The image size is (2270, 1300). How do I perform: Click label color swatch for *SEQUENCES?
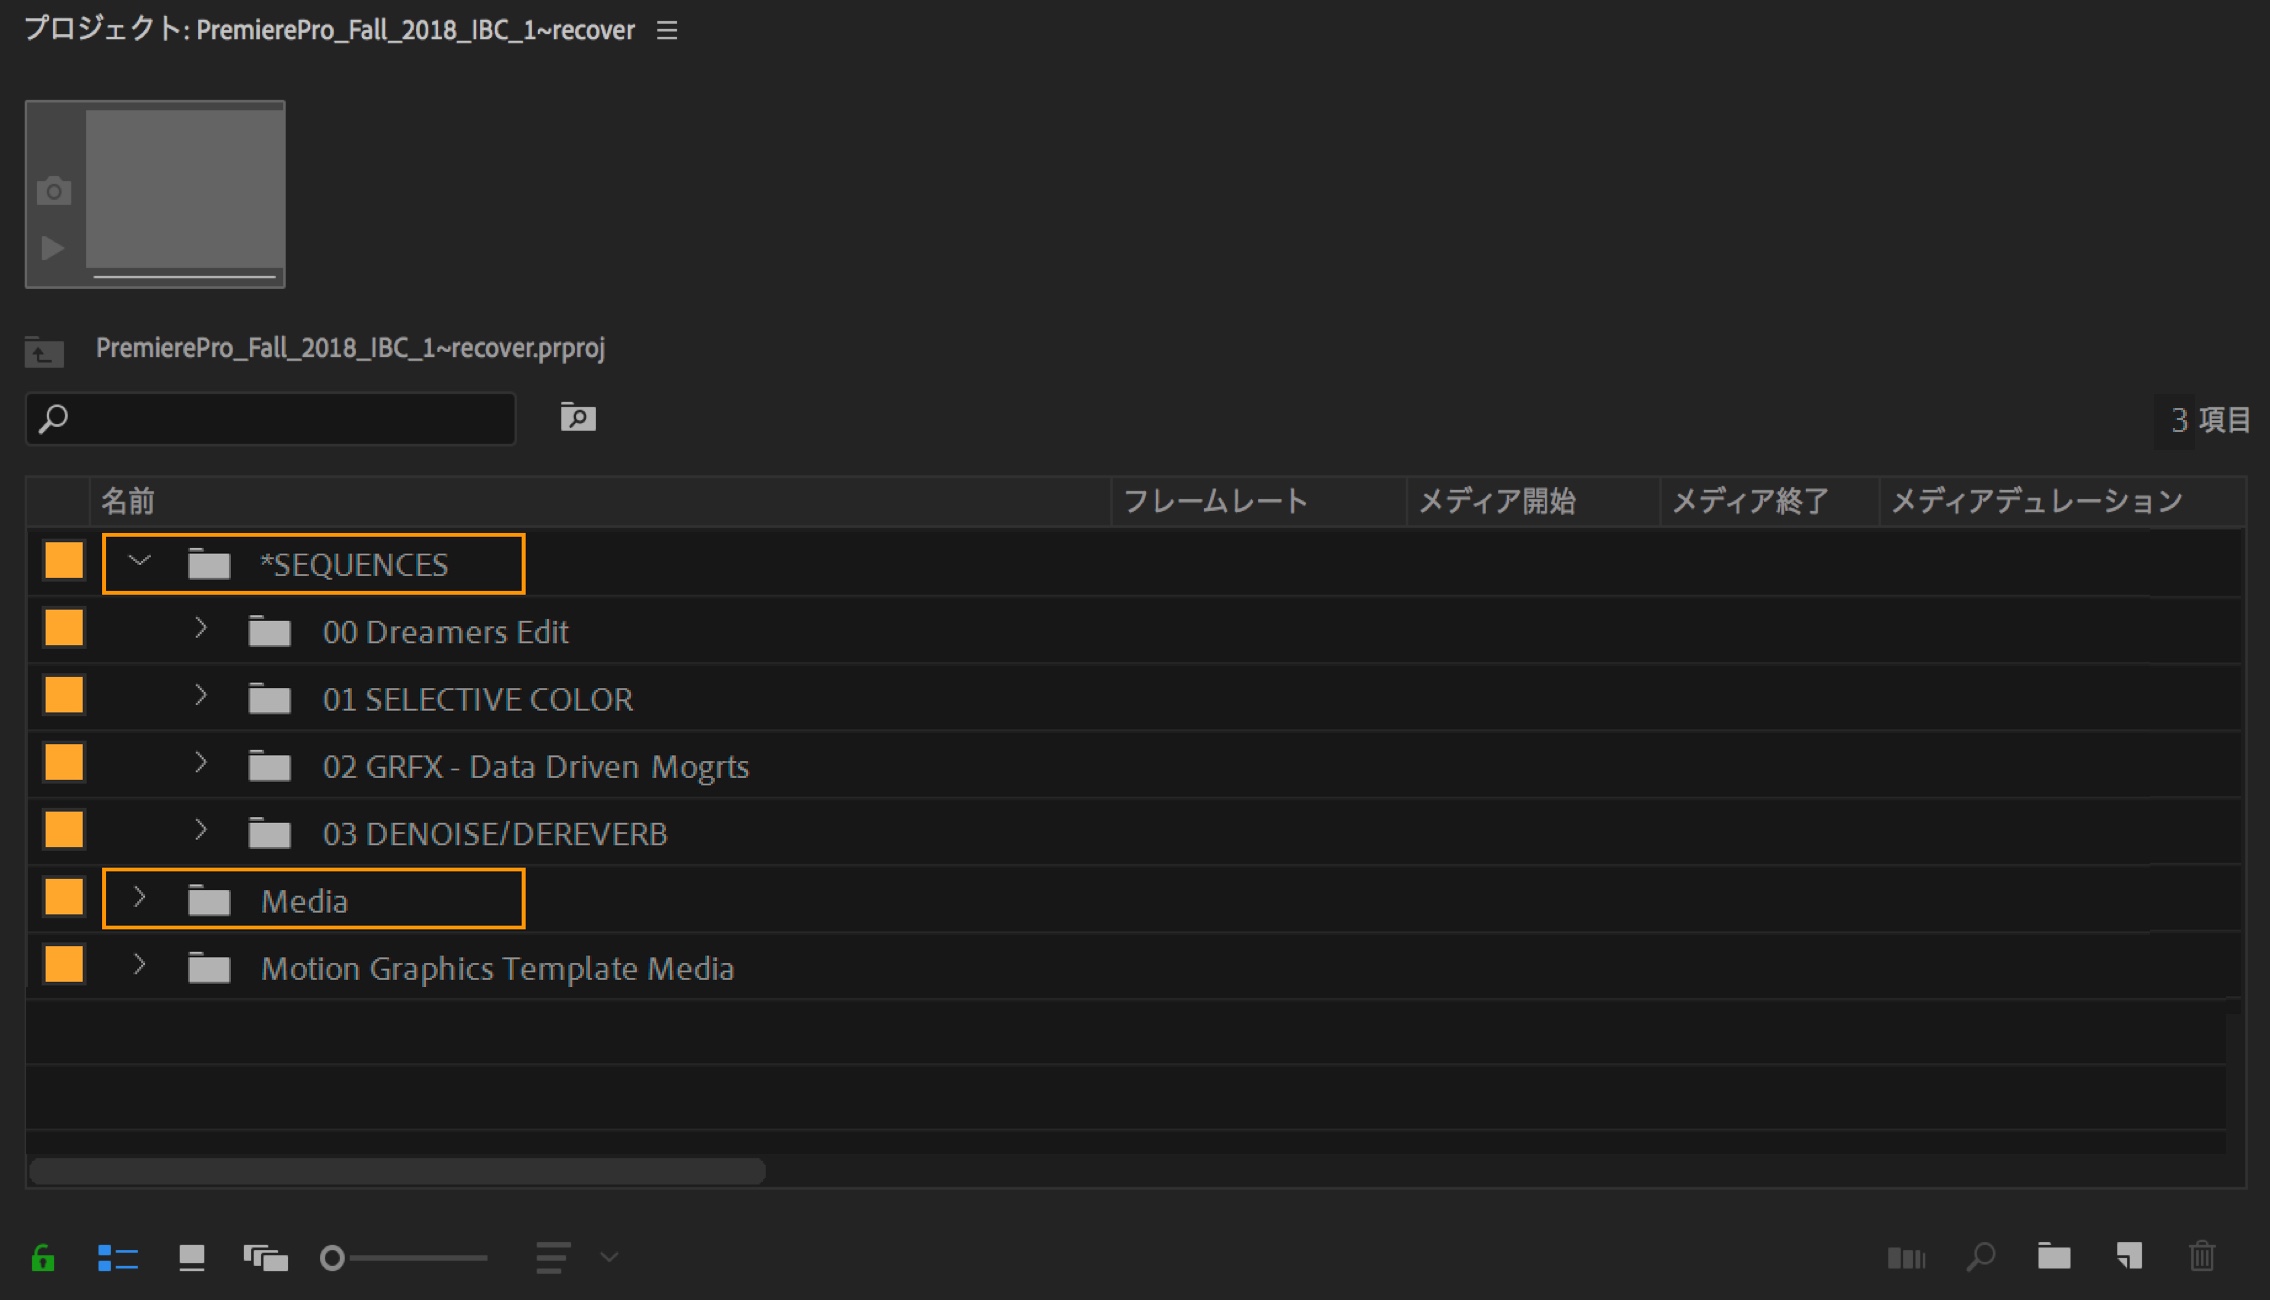64,561
